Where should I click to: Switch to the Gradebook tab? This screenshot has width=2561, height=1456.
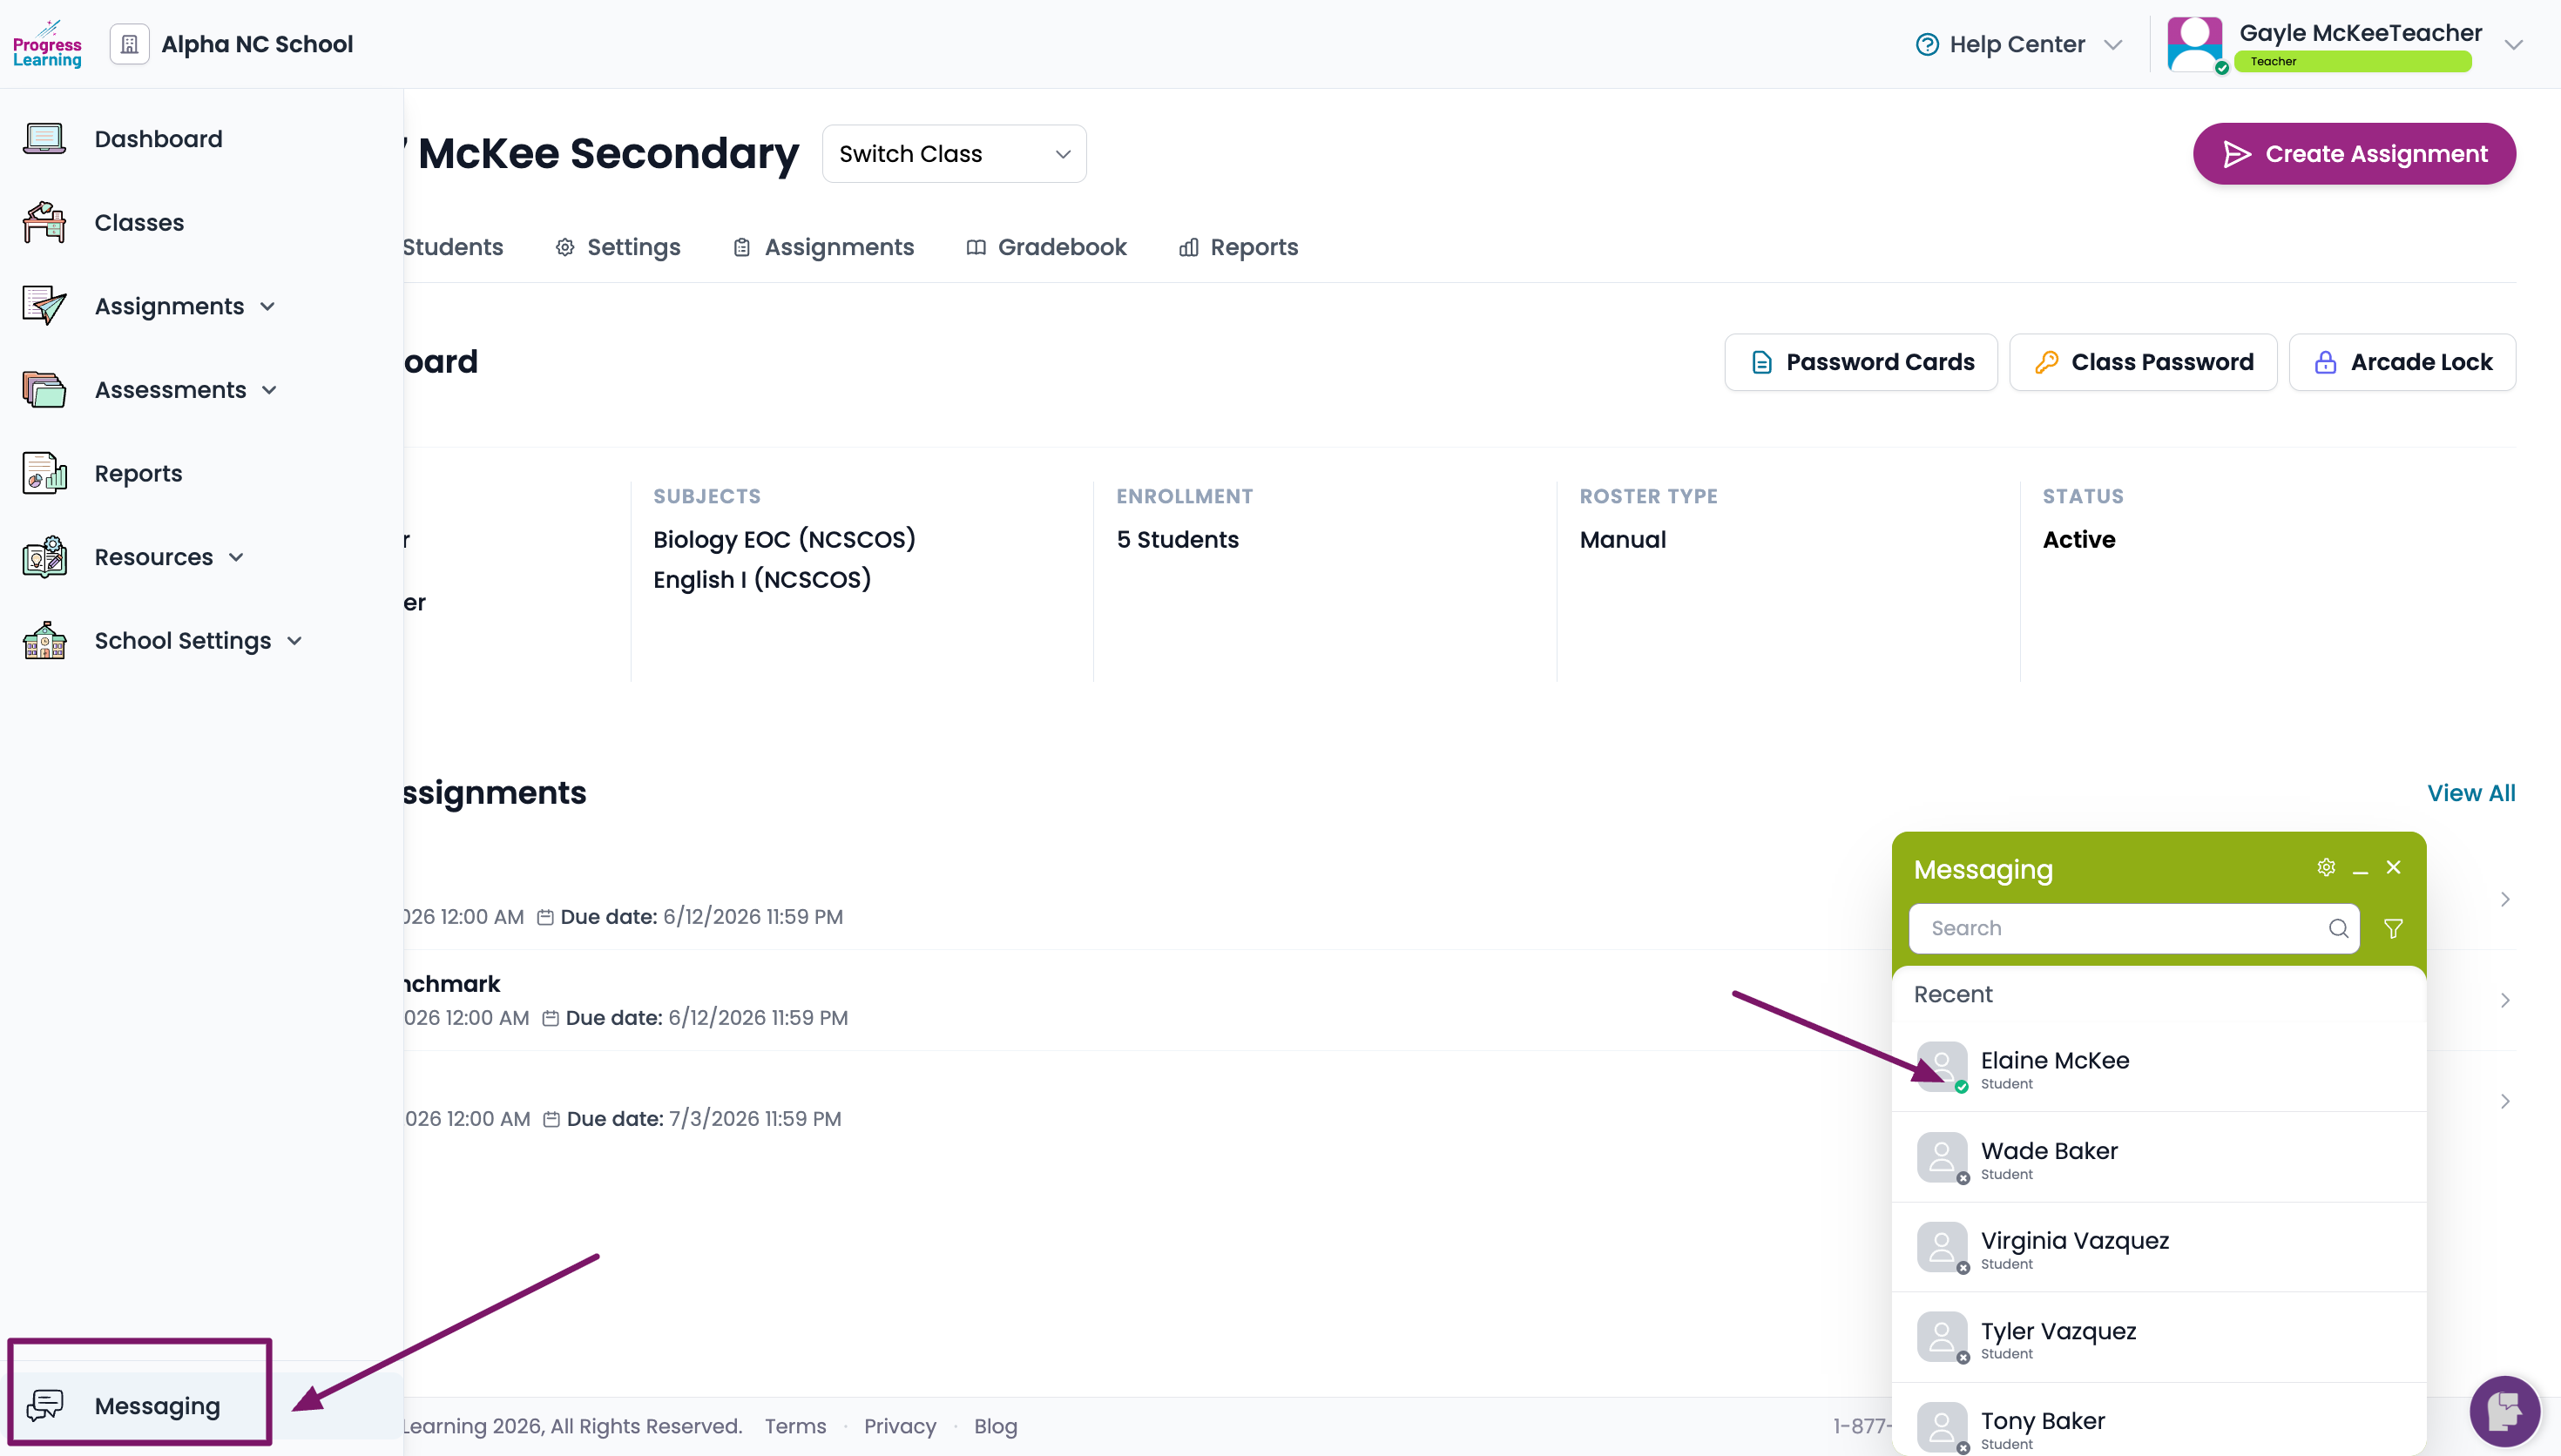click(x=1046, y=247)
